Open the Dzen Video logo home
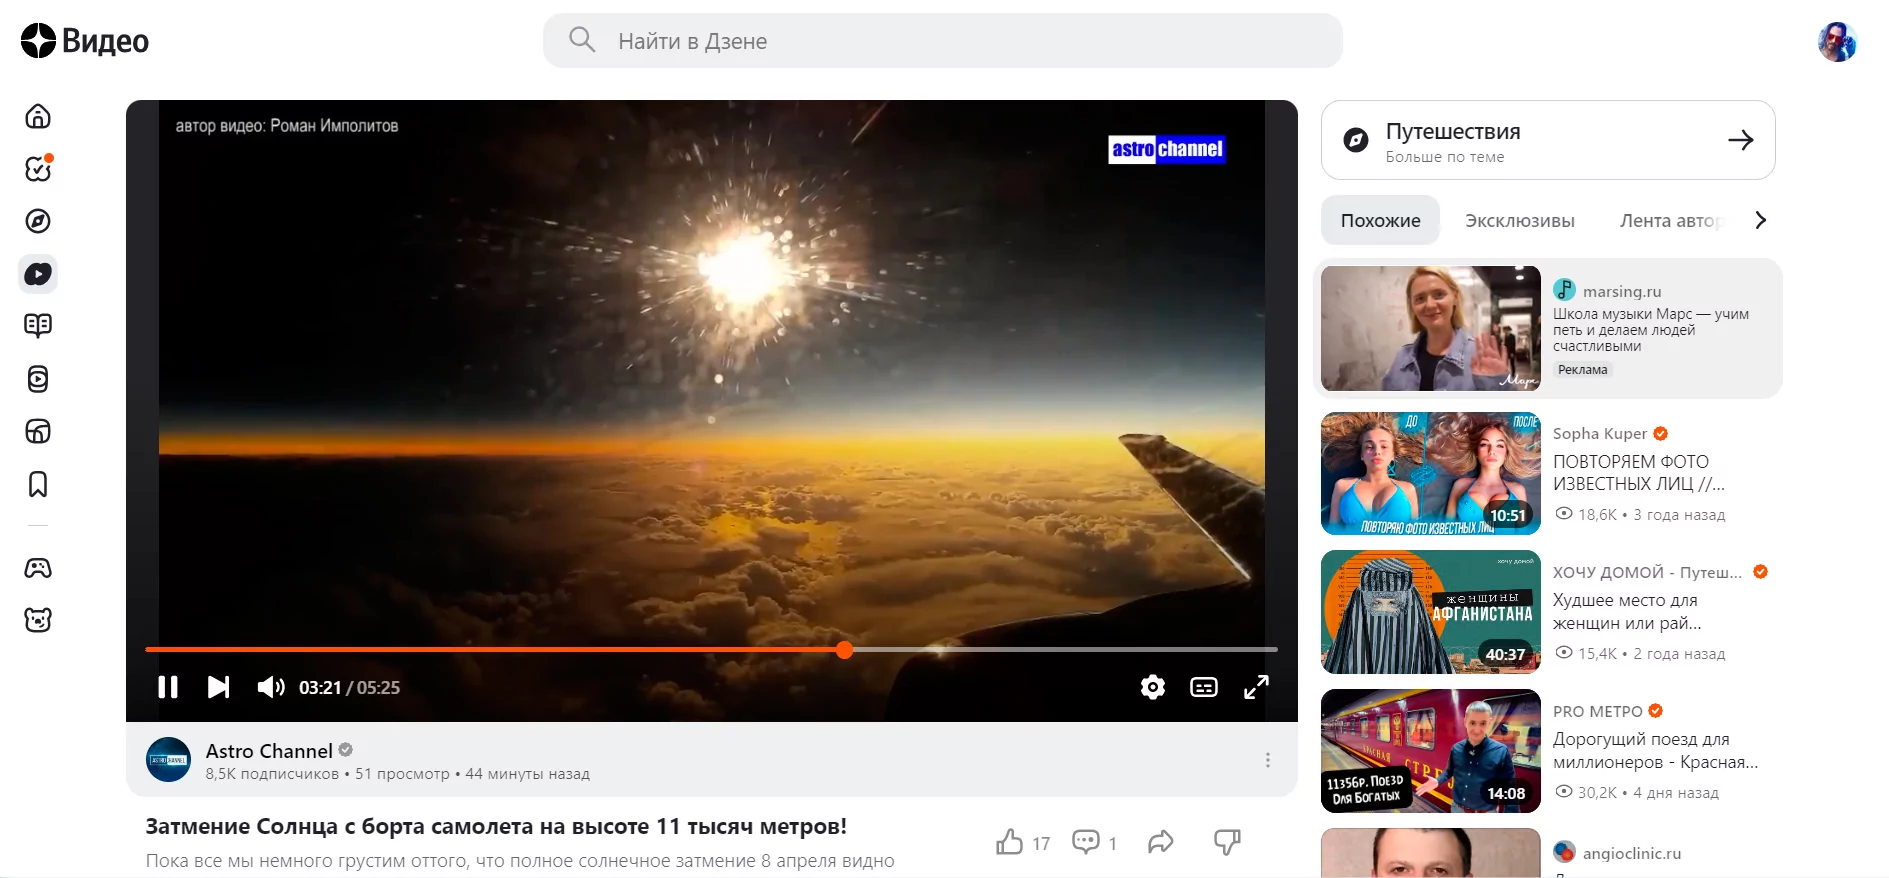Image resolution: width=1889 pixels, height=878 pixels. (x=85, y=41)
